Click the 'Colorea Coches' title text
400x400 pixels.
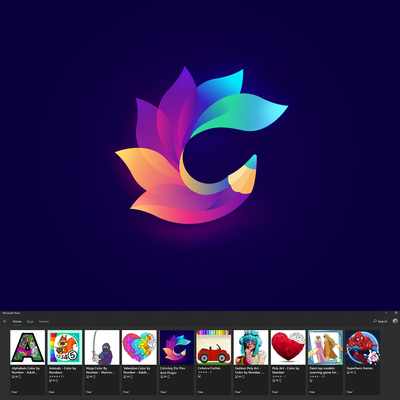tap(209, 368)
